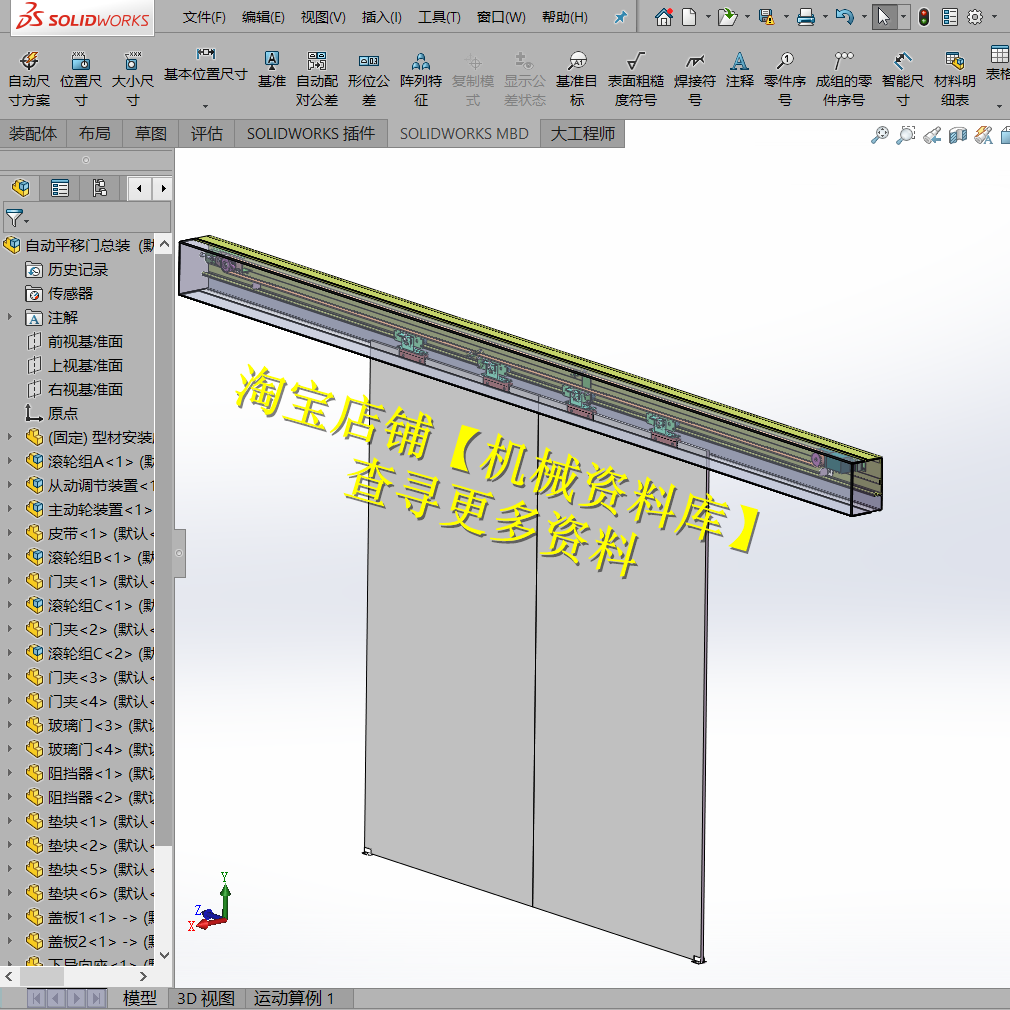The height and width of the screenshot is (1010, 1010).
Task: Switch to the 运动算例 1 tab
Action: coord(294,998)
